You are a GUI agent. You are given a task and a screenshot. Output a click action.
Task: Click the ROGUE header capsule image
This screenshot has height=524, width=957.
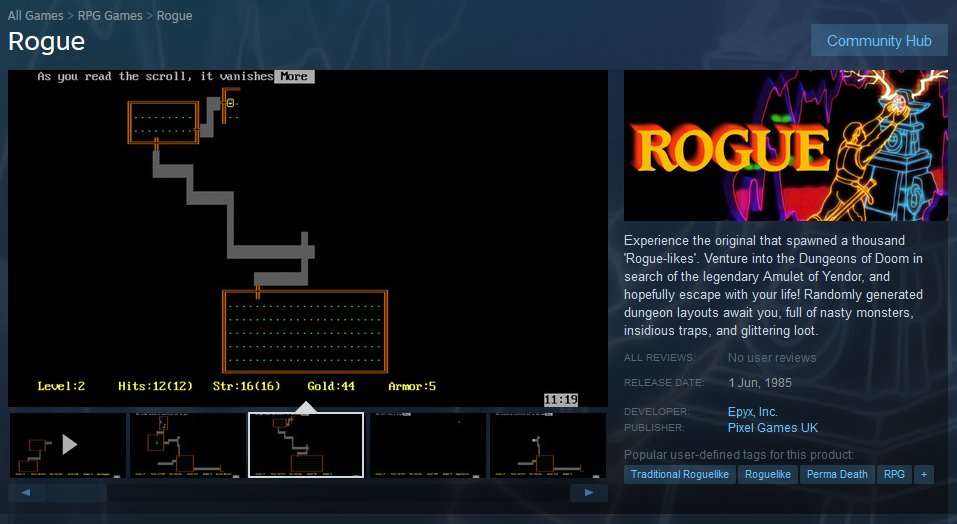coord(785,145)
